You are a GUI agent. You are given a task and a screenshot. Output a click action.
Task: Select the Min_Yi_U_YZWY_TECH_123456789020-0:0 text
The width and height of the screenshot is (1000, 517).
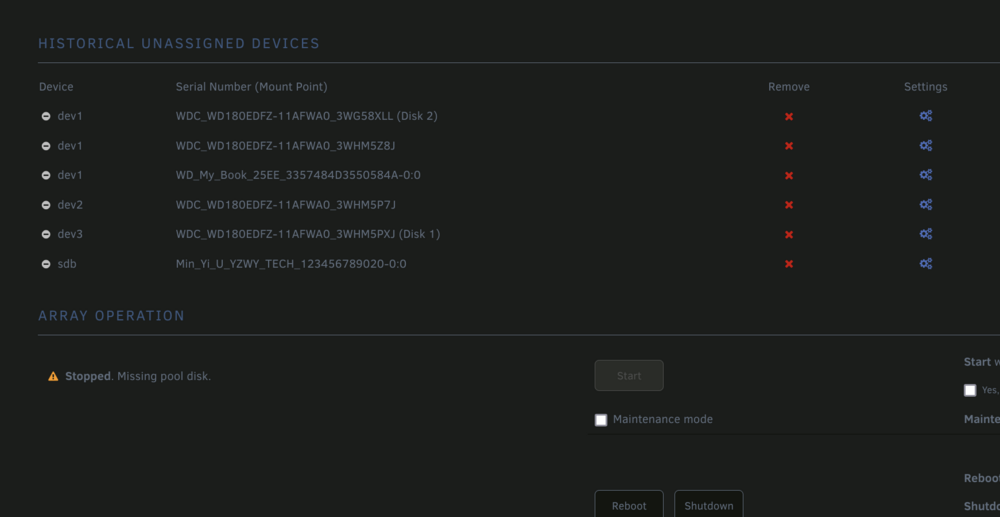click(291, 263)
